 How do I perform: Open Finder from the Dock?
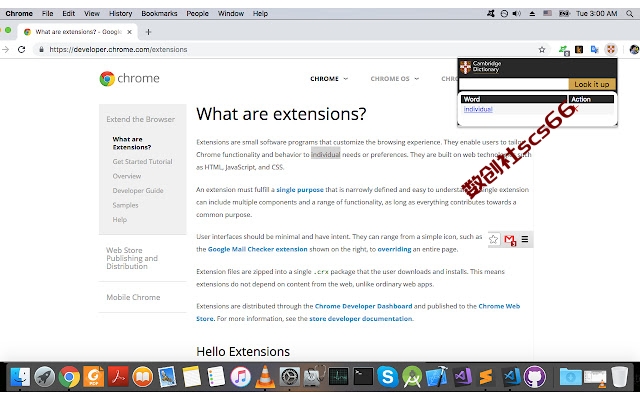point(20,376)
